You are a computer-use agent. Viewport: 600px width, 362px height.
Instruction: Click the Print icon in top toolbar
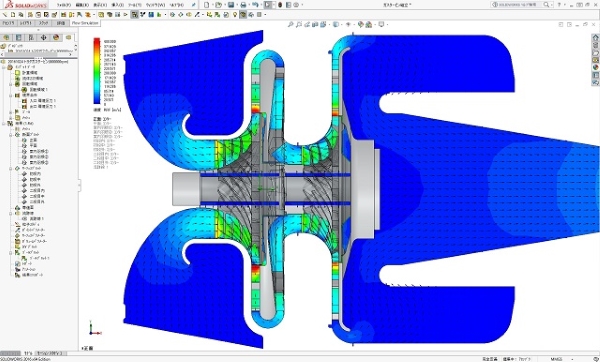(243, 5)
